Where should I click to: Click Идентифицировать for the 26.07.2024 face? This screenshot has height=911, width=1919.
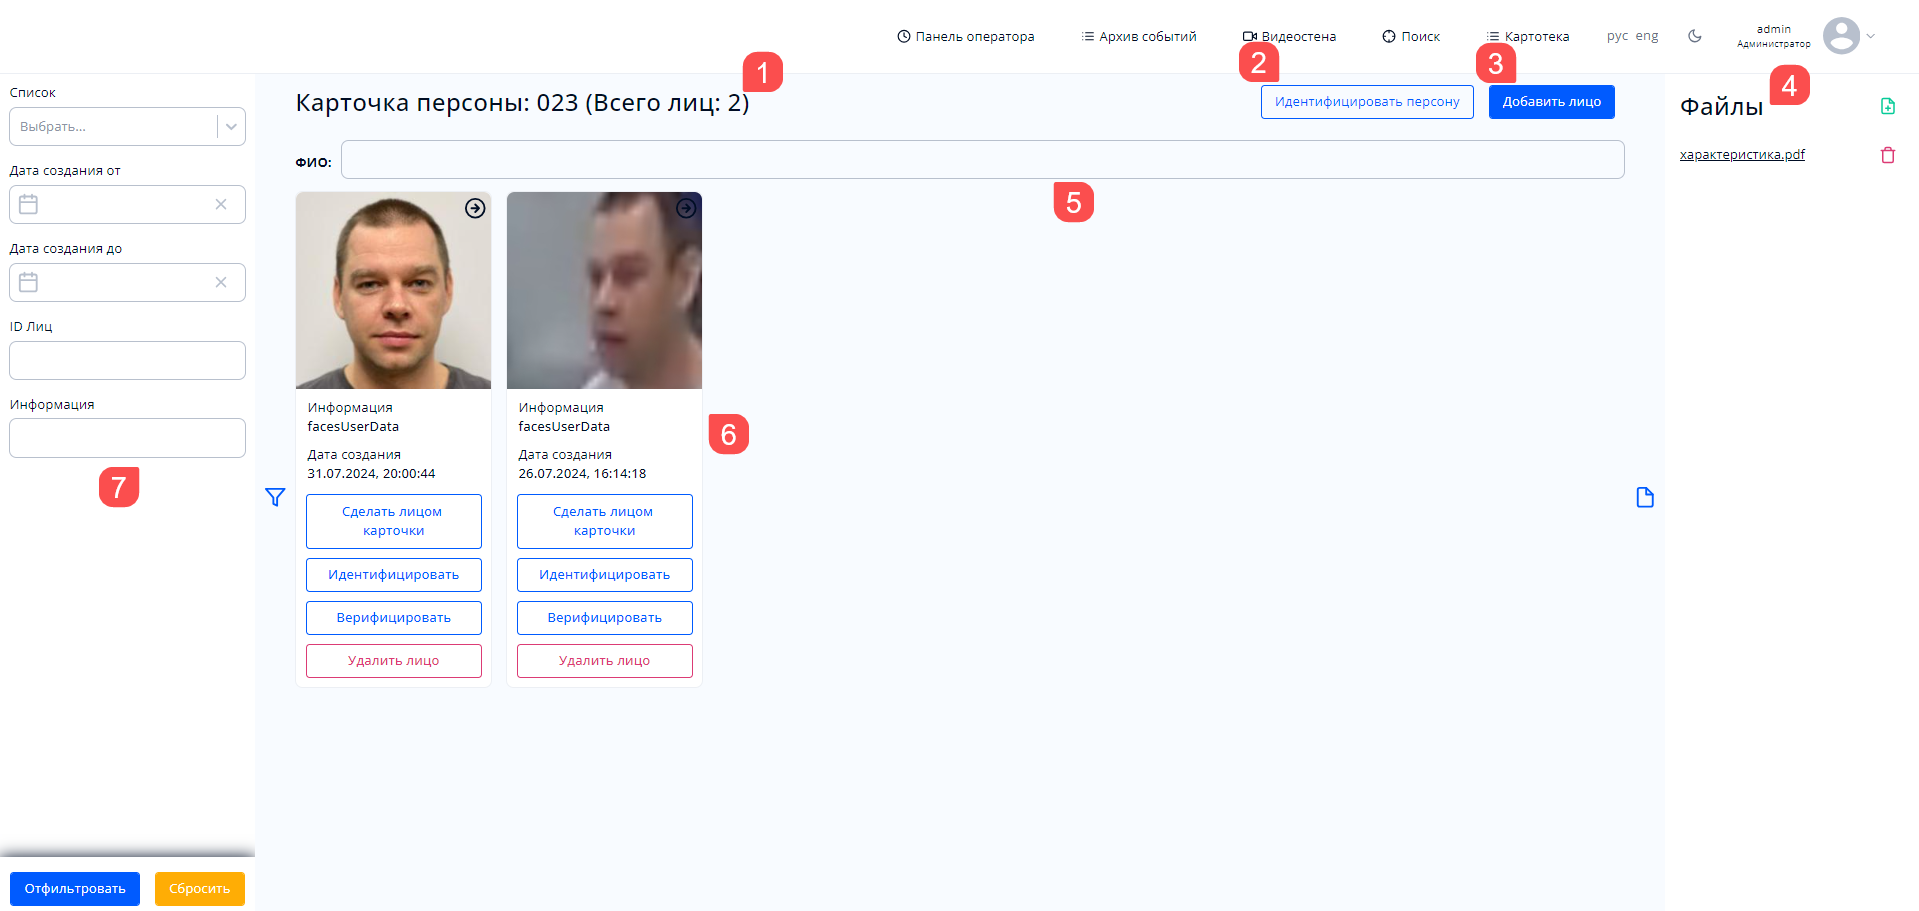click(x=604, y=575)
